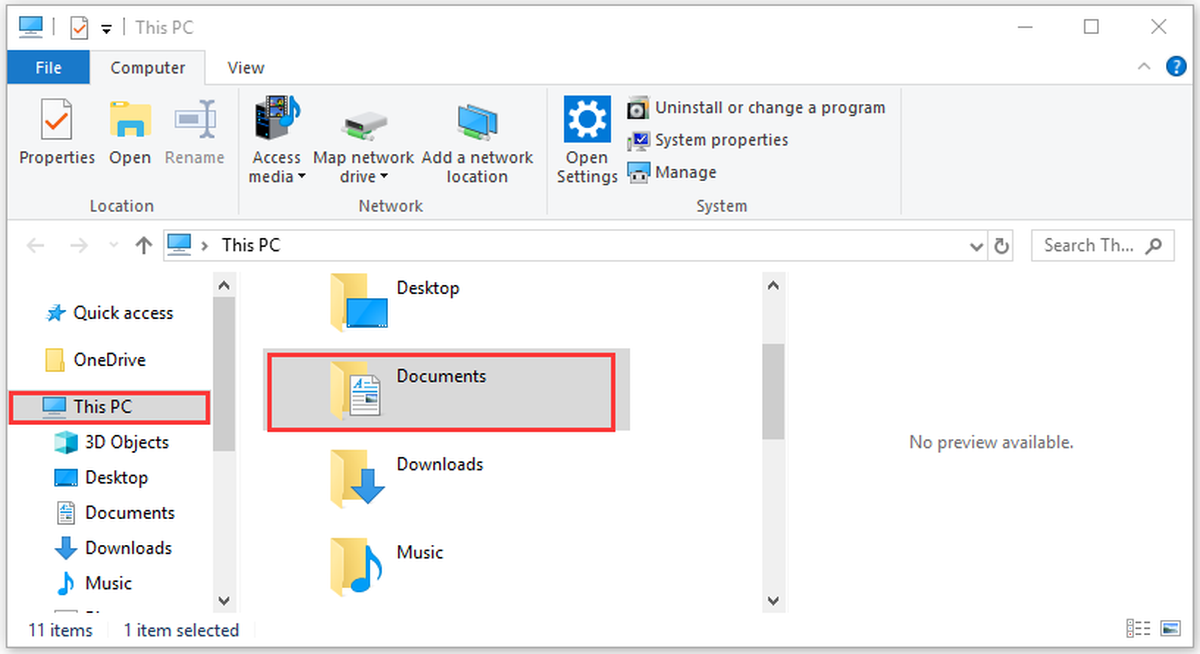
Task: Open the File tab
Action: [x=48, y=68]
